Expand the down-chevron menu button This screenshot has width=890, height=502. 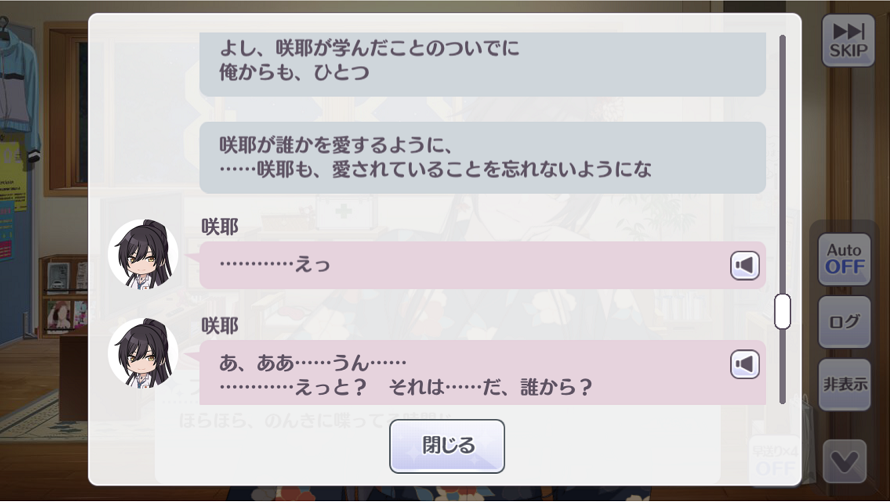844,461
